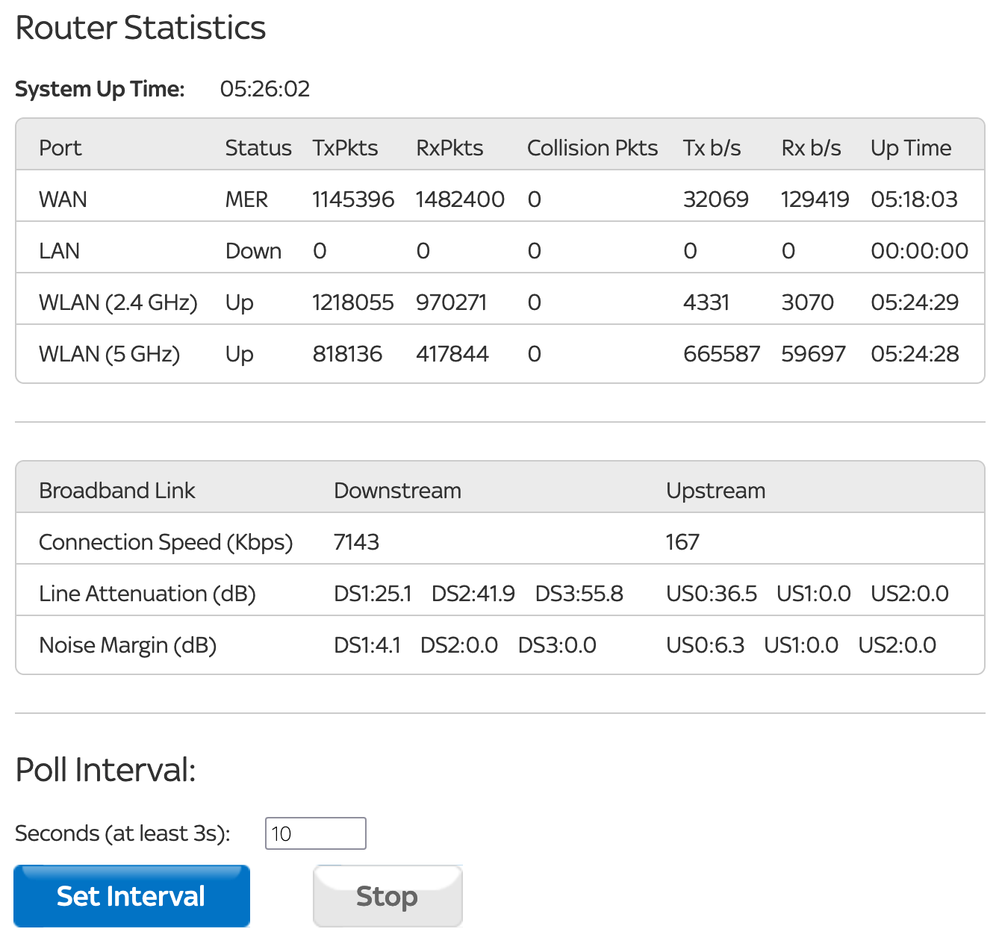This screenshot has width=999, height=944.
Task: Click the Upstream connection speed value 167
Action: (x=682, y=542)
